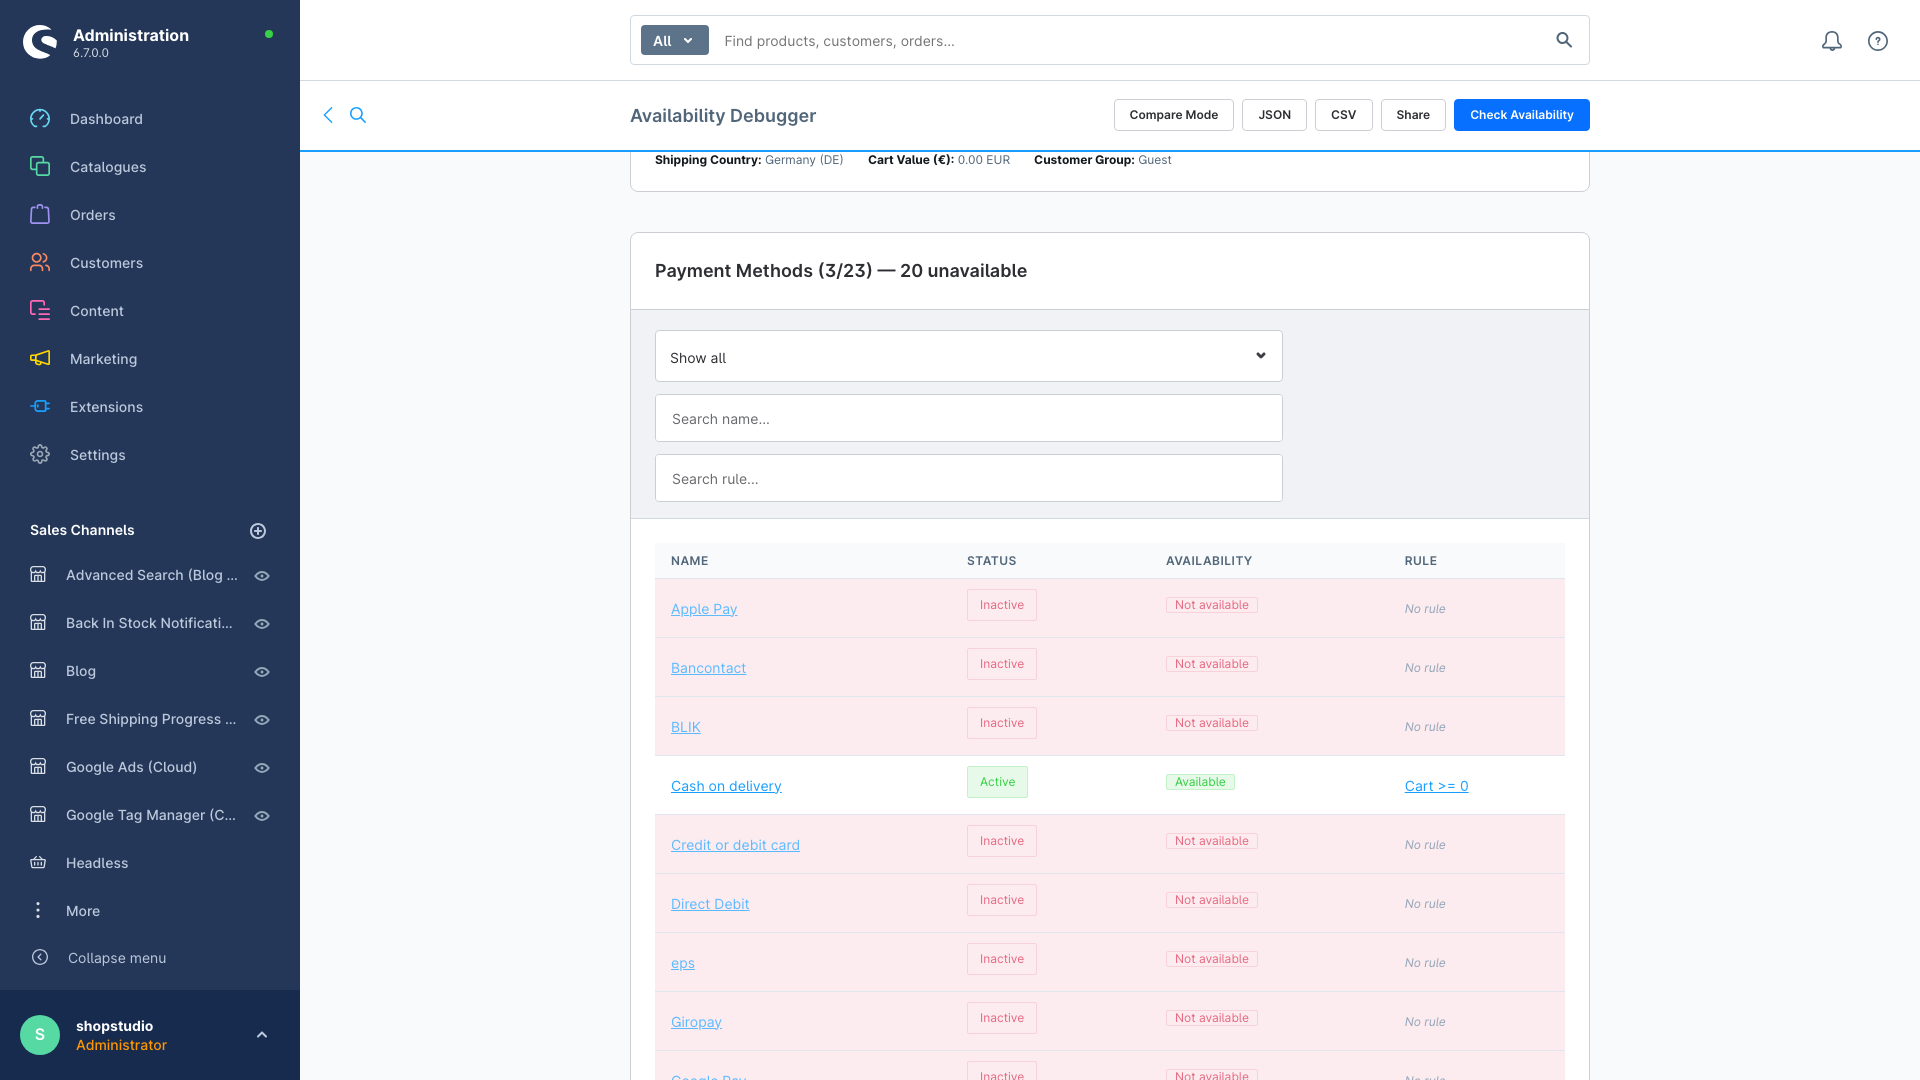Toggle eye icon for Google Ads channel
The height and width of the screenshot is (1080, 1920).
262,768
